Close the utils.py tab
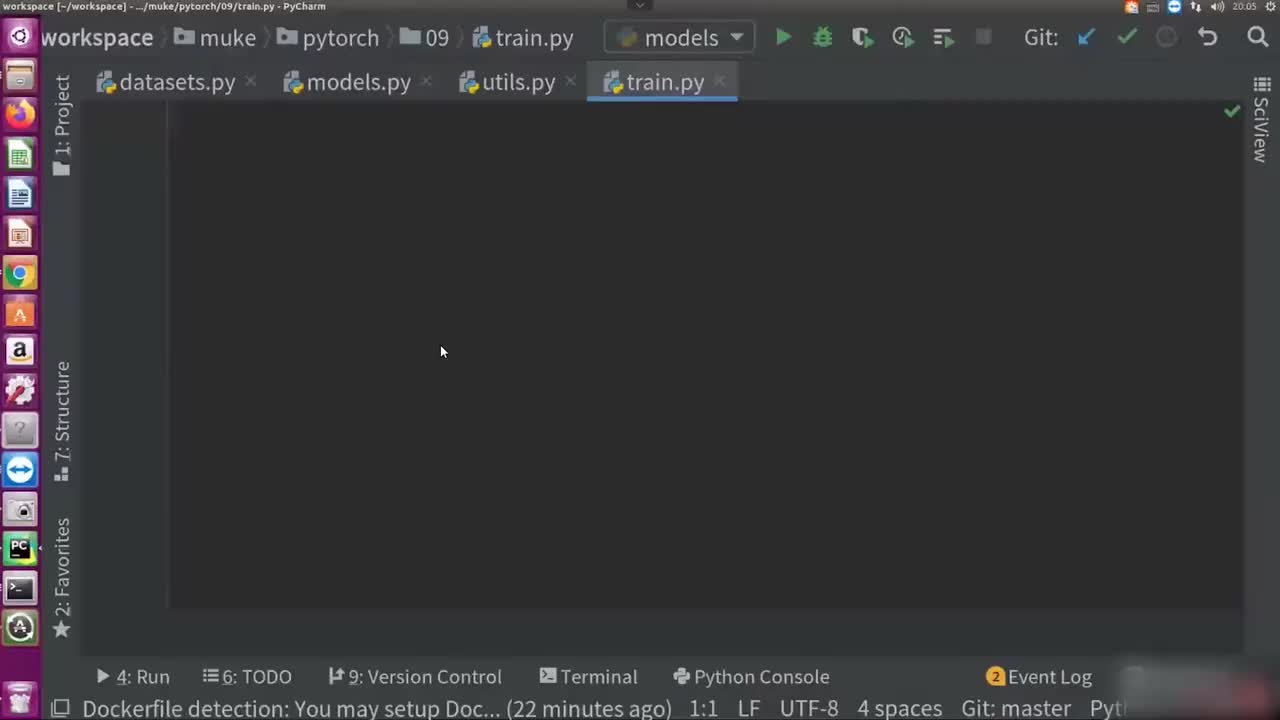Image resolution: width=1280 pixels, height=720 pixels. point(570,82)
